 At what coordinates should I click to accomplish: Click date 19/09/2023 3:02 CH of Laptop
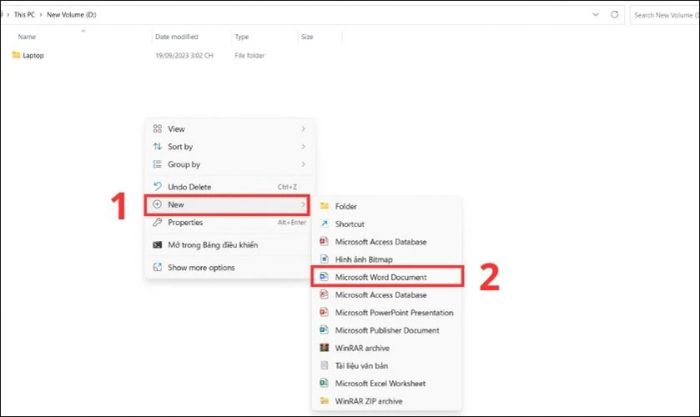pos(184,55)
